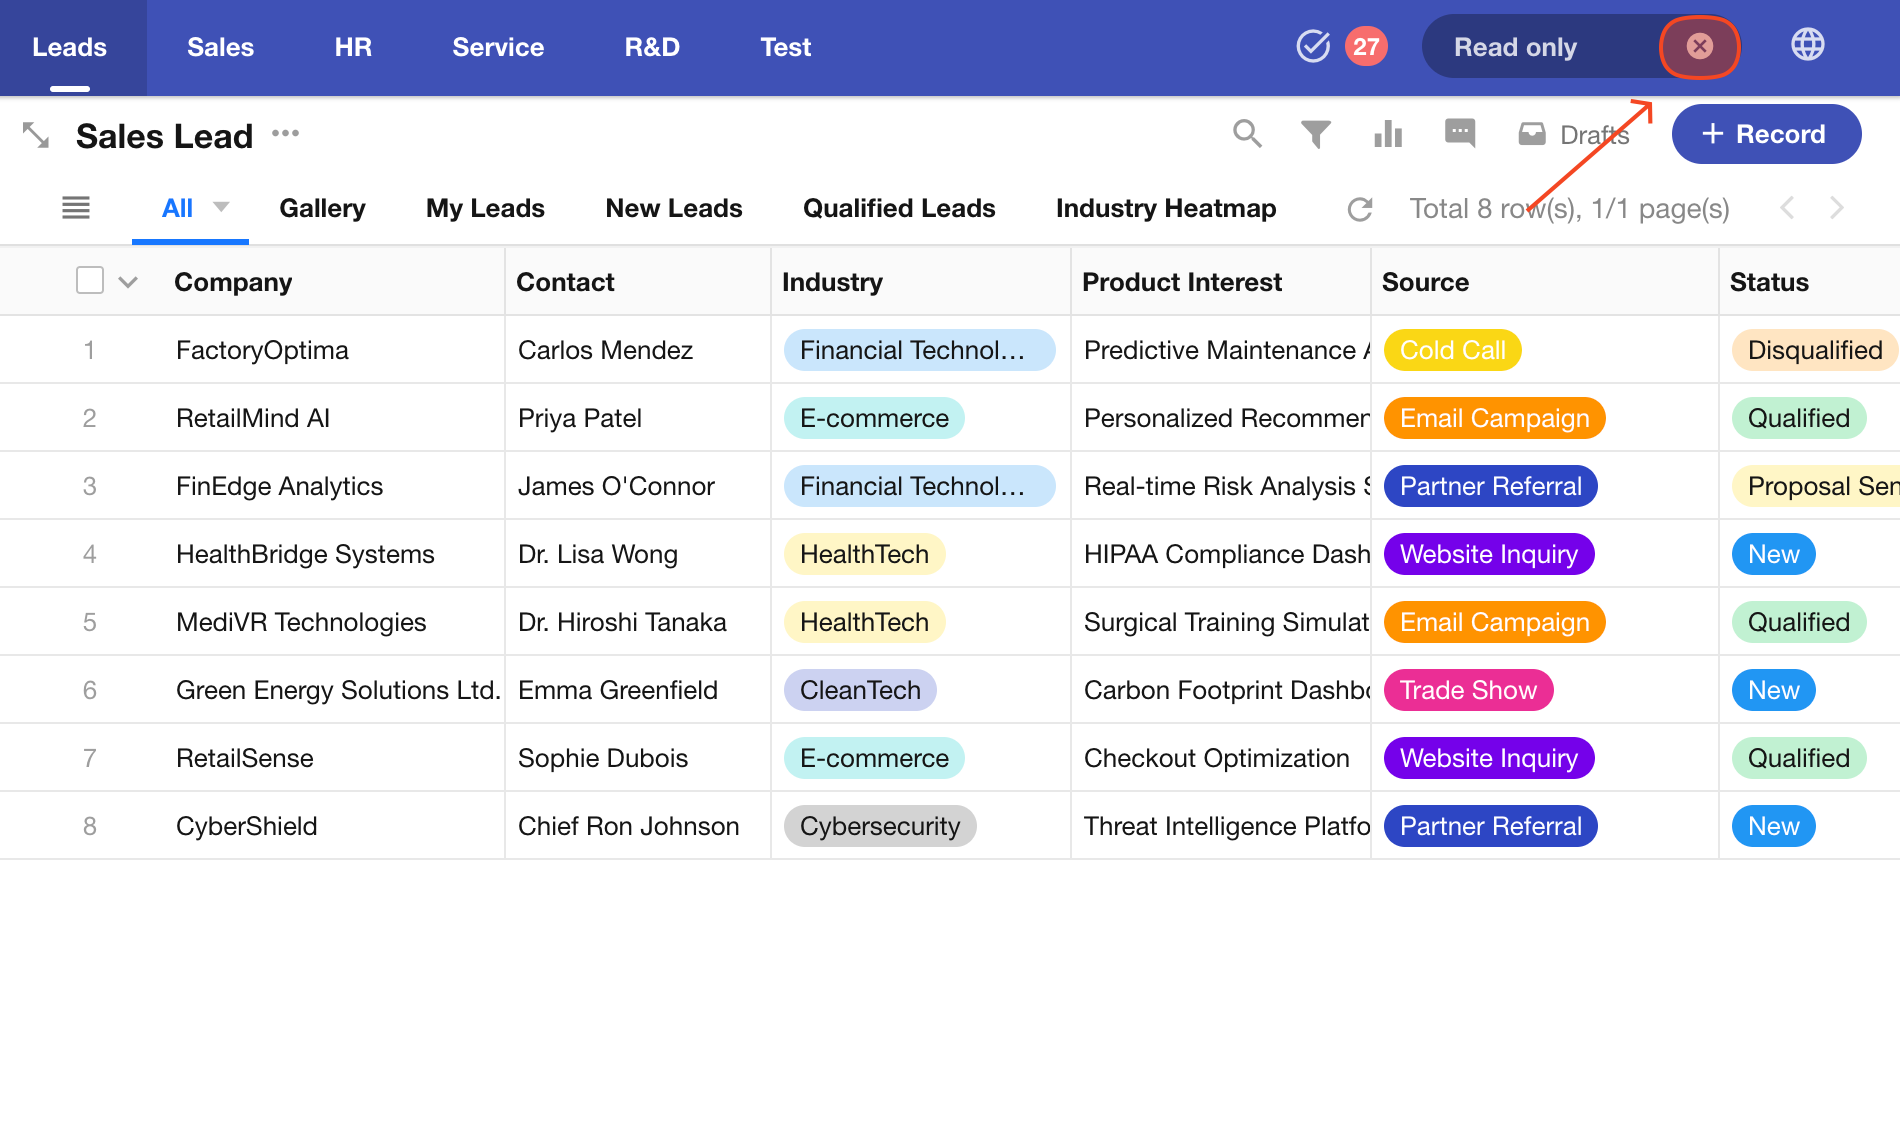Open the bar chart statistics icon

1388,134
